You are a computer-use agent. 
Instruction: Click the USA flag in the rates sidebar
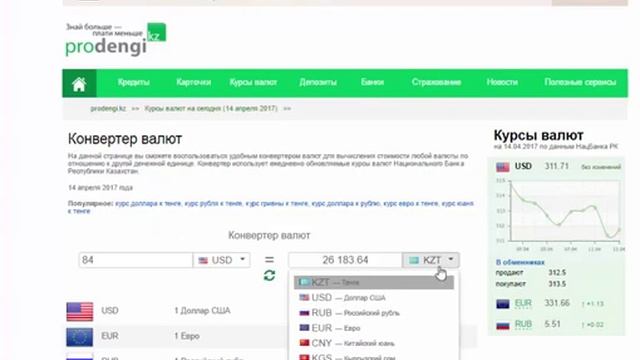click(x=503, y=167)
